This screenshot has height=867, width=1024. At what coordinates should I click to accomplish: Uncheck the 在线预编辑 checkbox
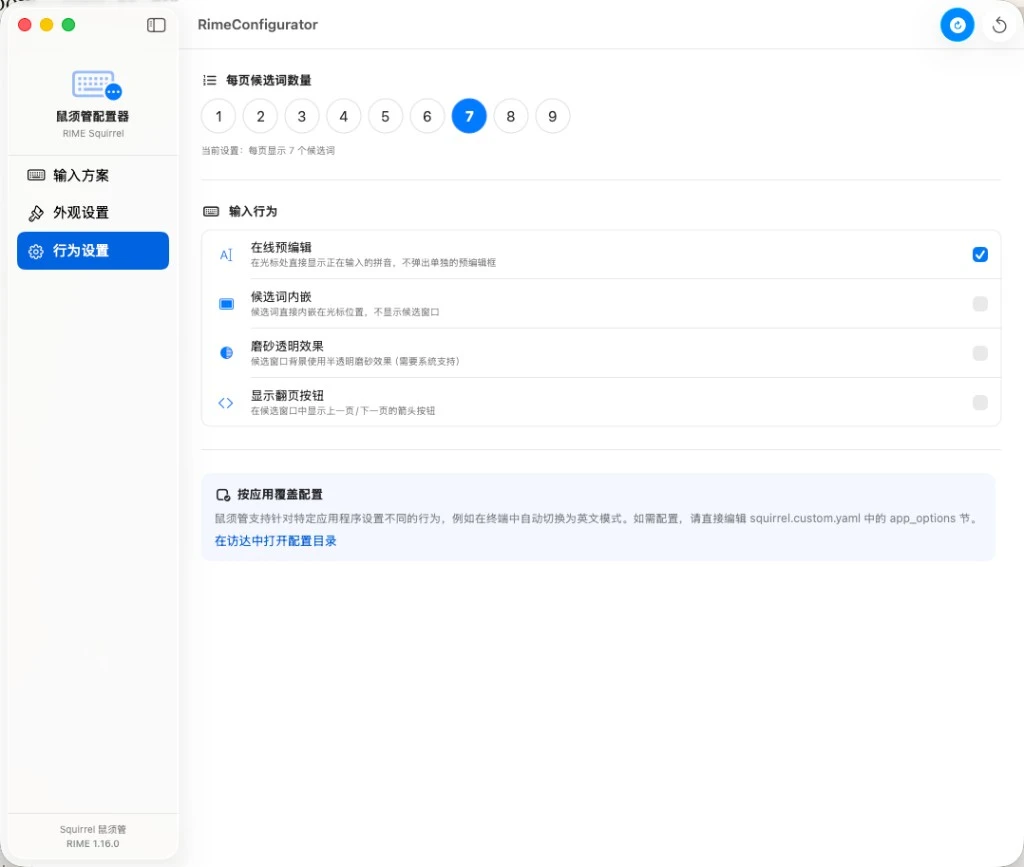pos(980,255)
